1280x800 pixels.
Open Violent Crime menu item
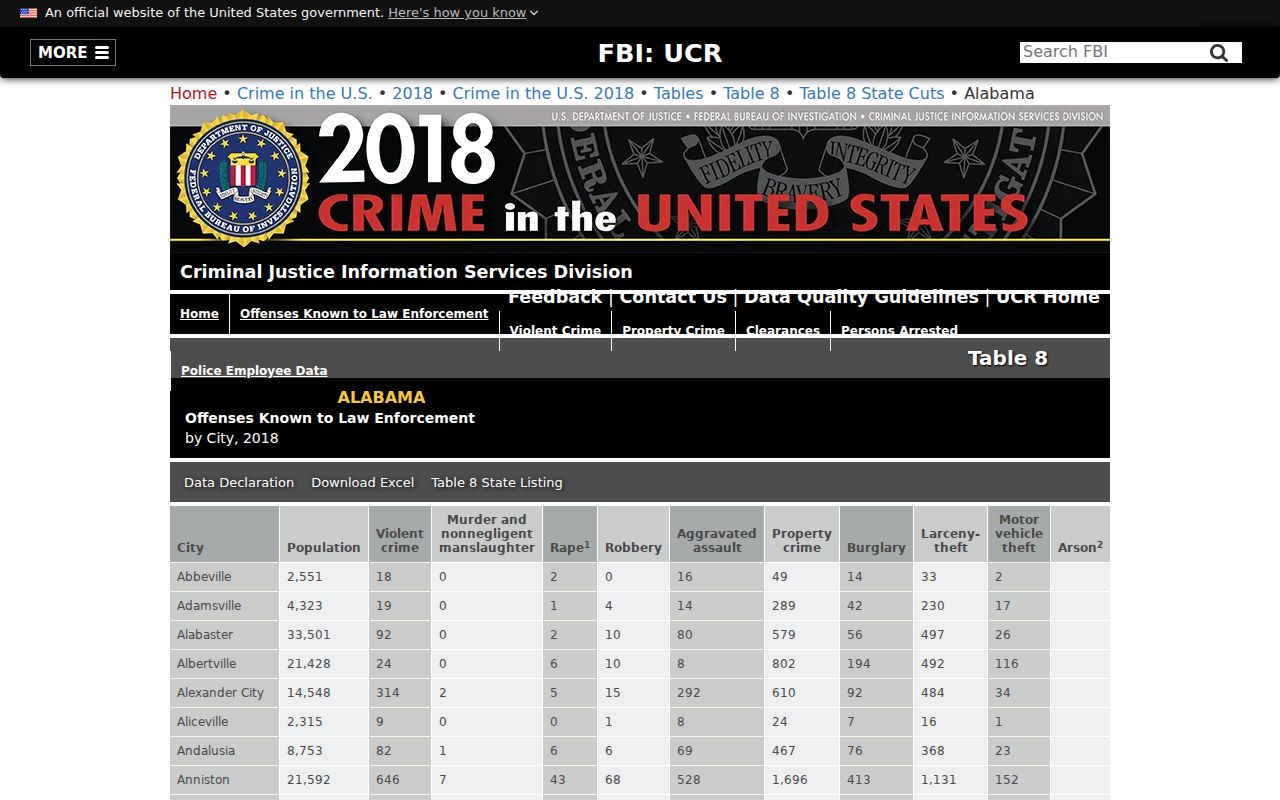[x=555, y=330]
